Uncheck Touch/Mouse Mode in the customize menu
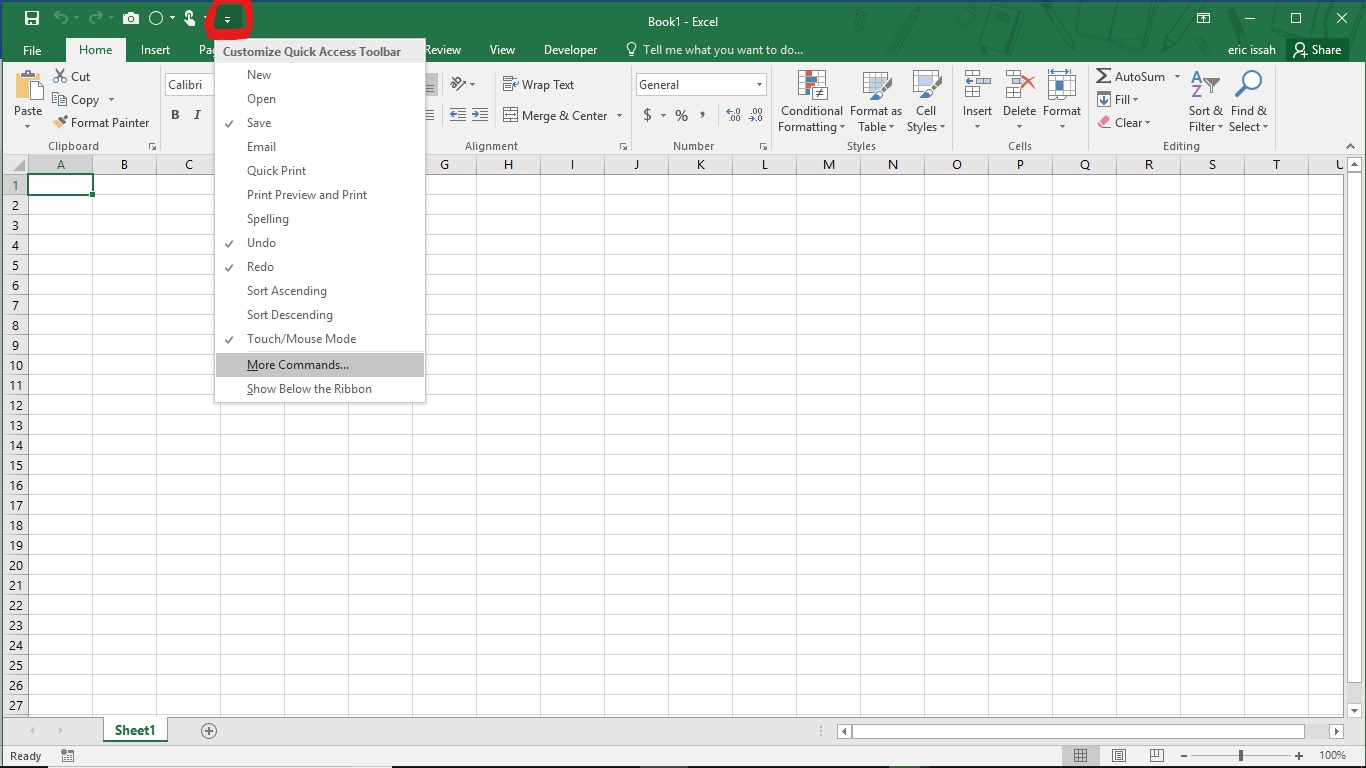1366x768 pixels. pos(320,339)
